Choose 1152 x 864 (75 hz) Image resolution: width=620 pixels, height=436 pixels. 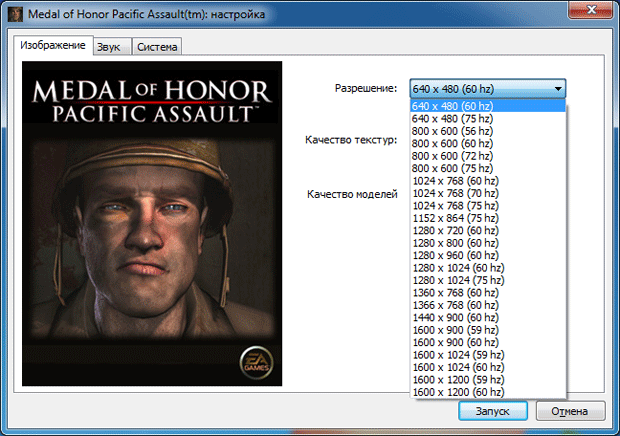[x=488, y=218]
